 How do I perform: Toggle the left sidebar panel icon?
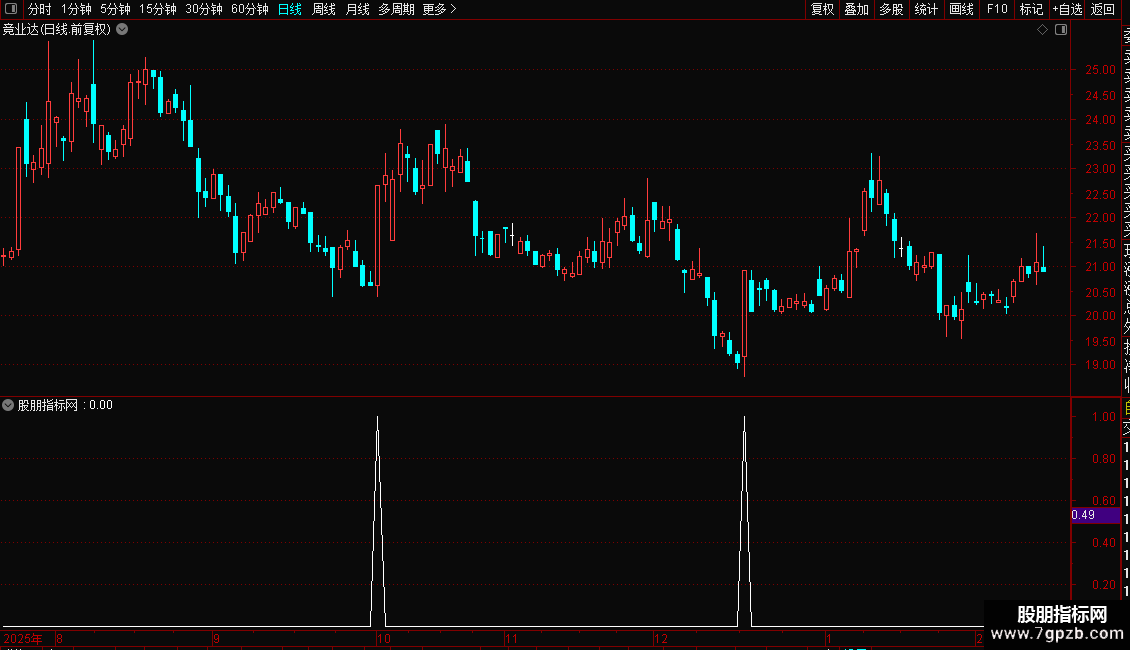click(11, 9)
